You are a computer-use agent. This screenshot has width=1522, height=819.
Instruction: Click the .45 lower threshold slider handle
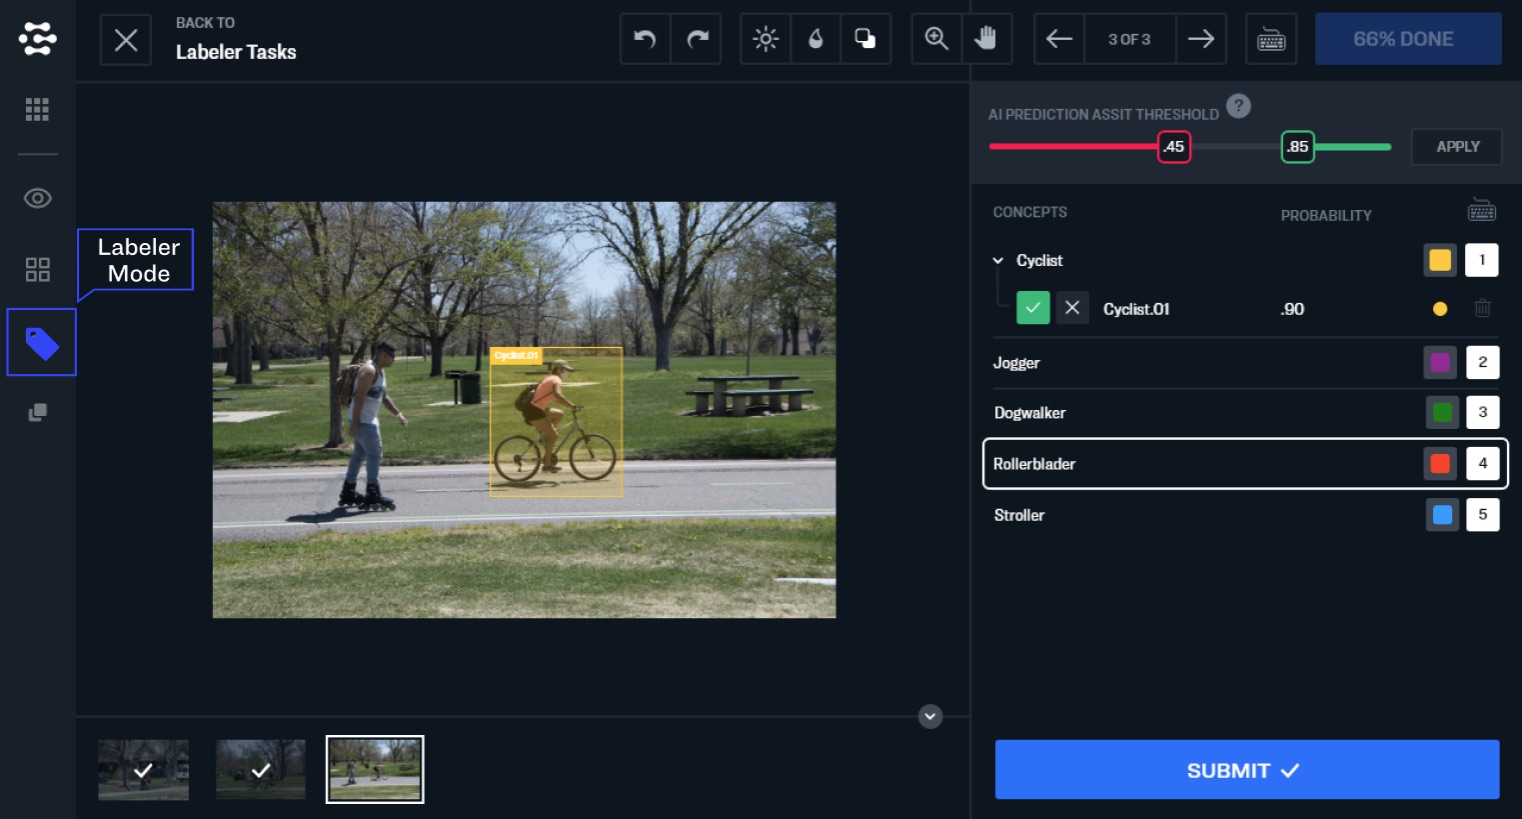tap(1174, 147)
